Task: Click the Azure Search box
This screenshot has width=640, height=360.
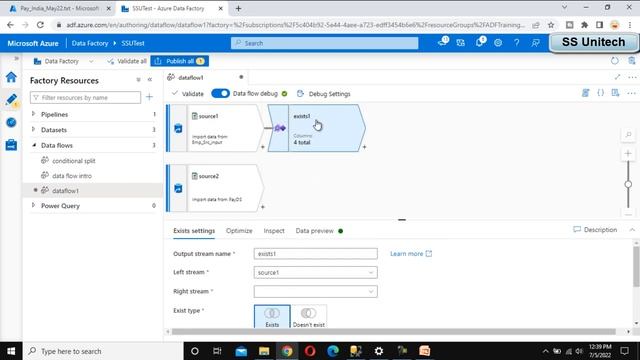Action: click(x=324, y=43)
